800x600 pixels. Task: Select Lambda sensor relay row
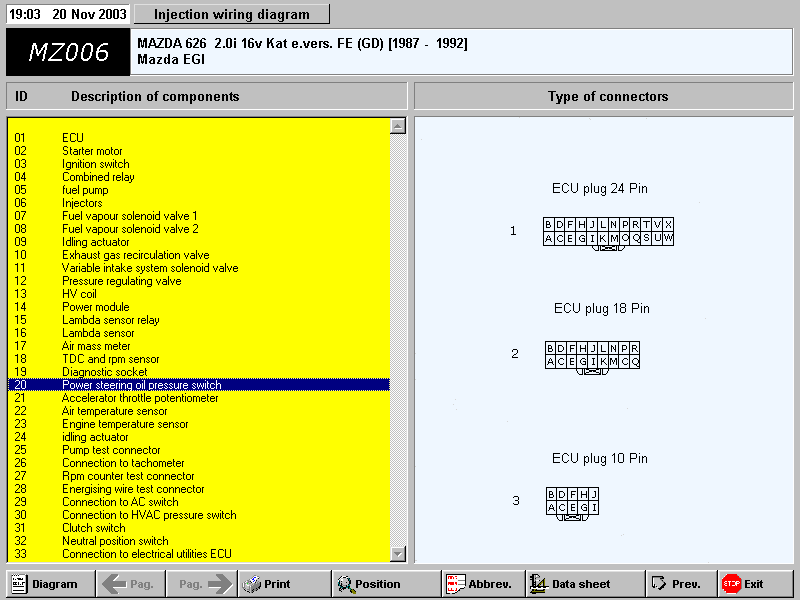pyautogui.click(x=199, y=320)
